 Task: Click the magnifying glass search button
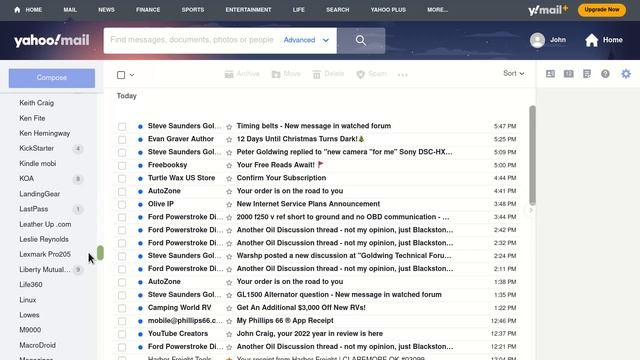[361, 40]
